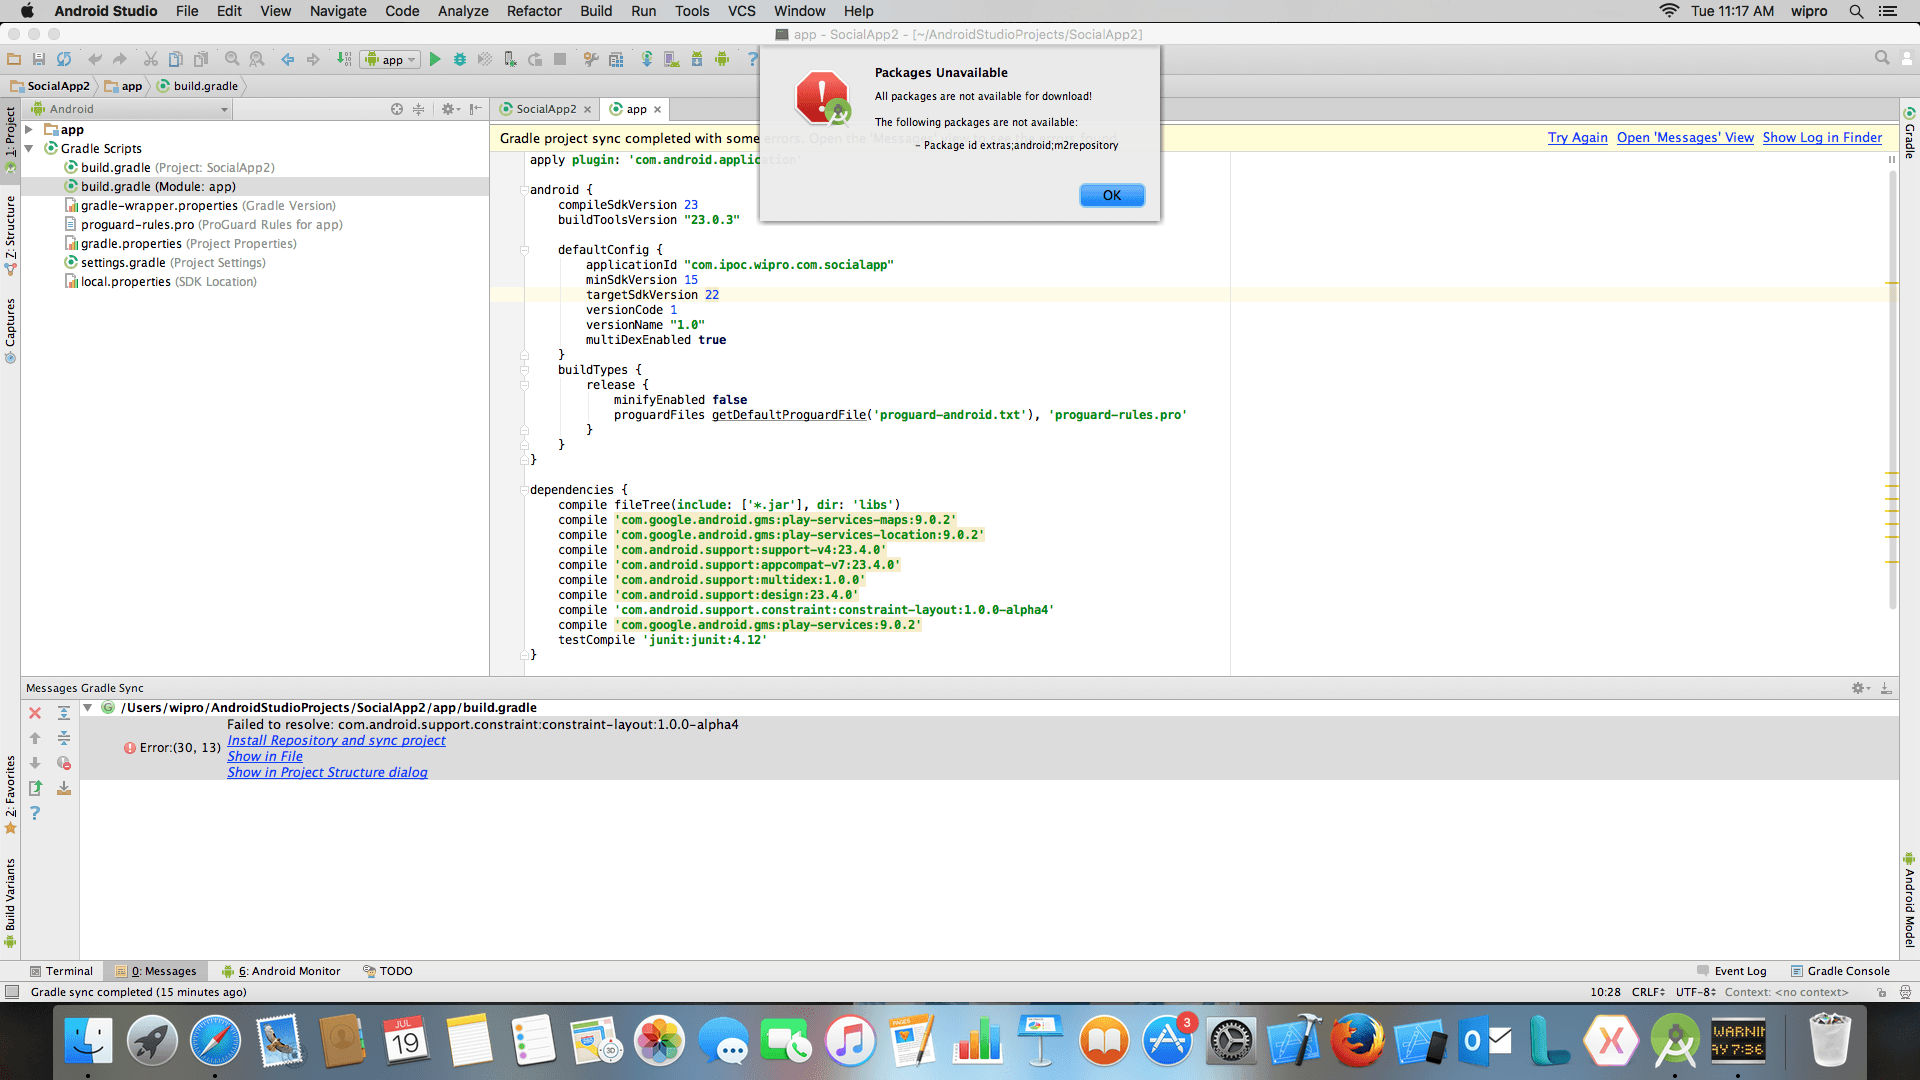Click the toolbar Help question mark
The width and height of the screenshot is (1920, 1080).
click(752, 60)
